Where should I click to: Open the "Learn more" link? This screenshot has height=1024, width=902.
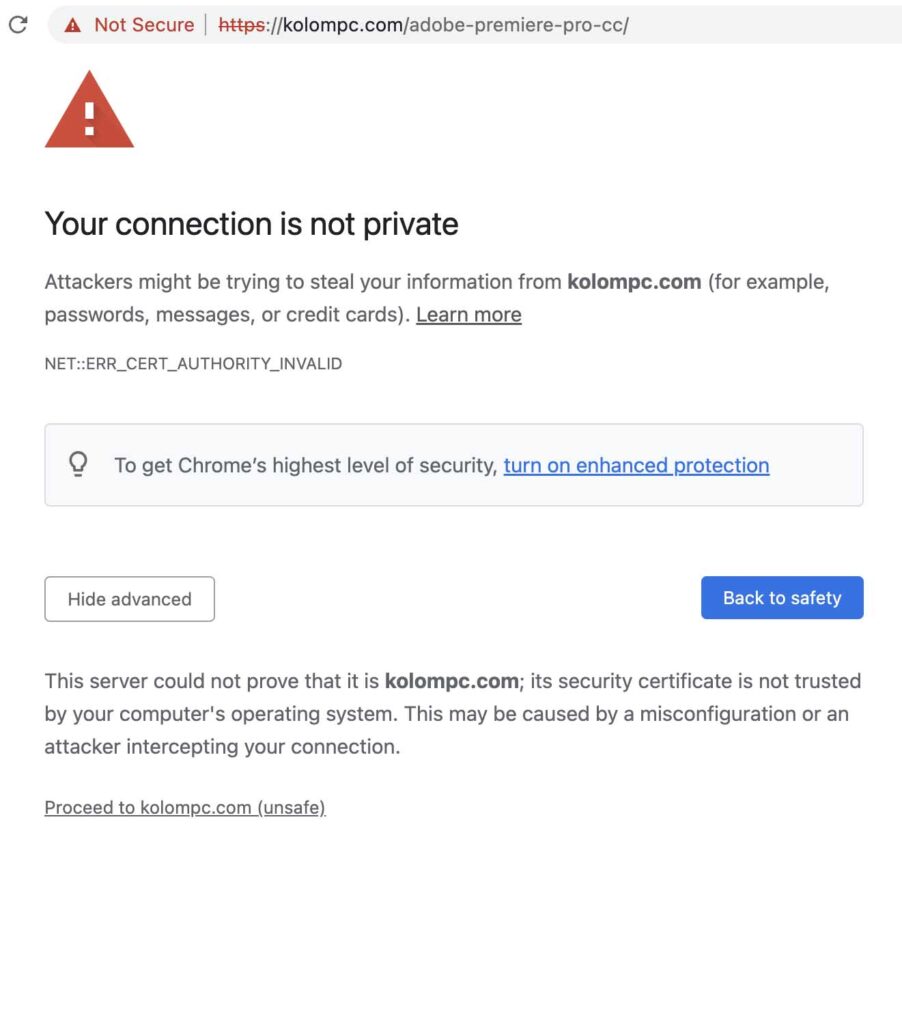tap(468, 314)
